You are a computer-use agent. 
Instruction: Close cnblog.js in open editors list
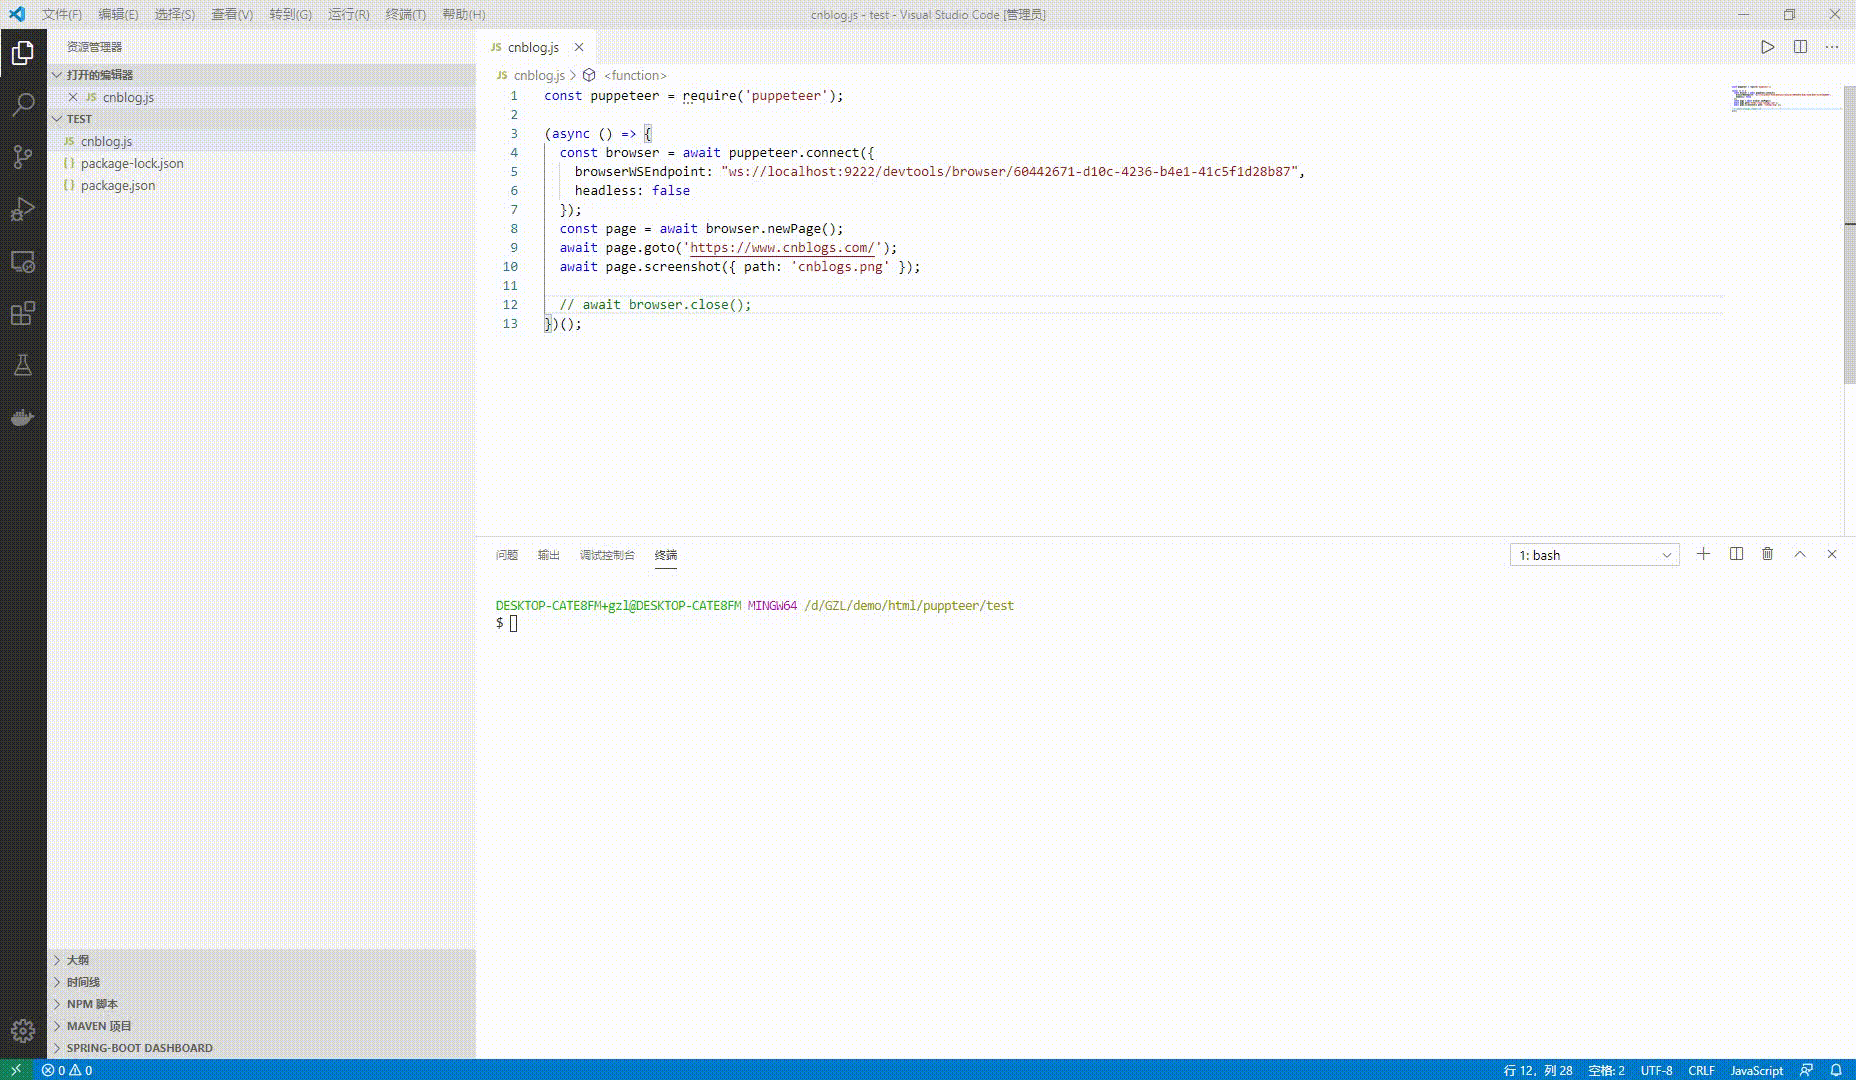[x=73, y=97]
